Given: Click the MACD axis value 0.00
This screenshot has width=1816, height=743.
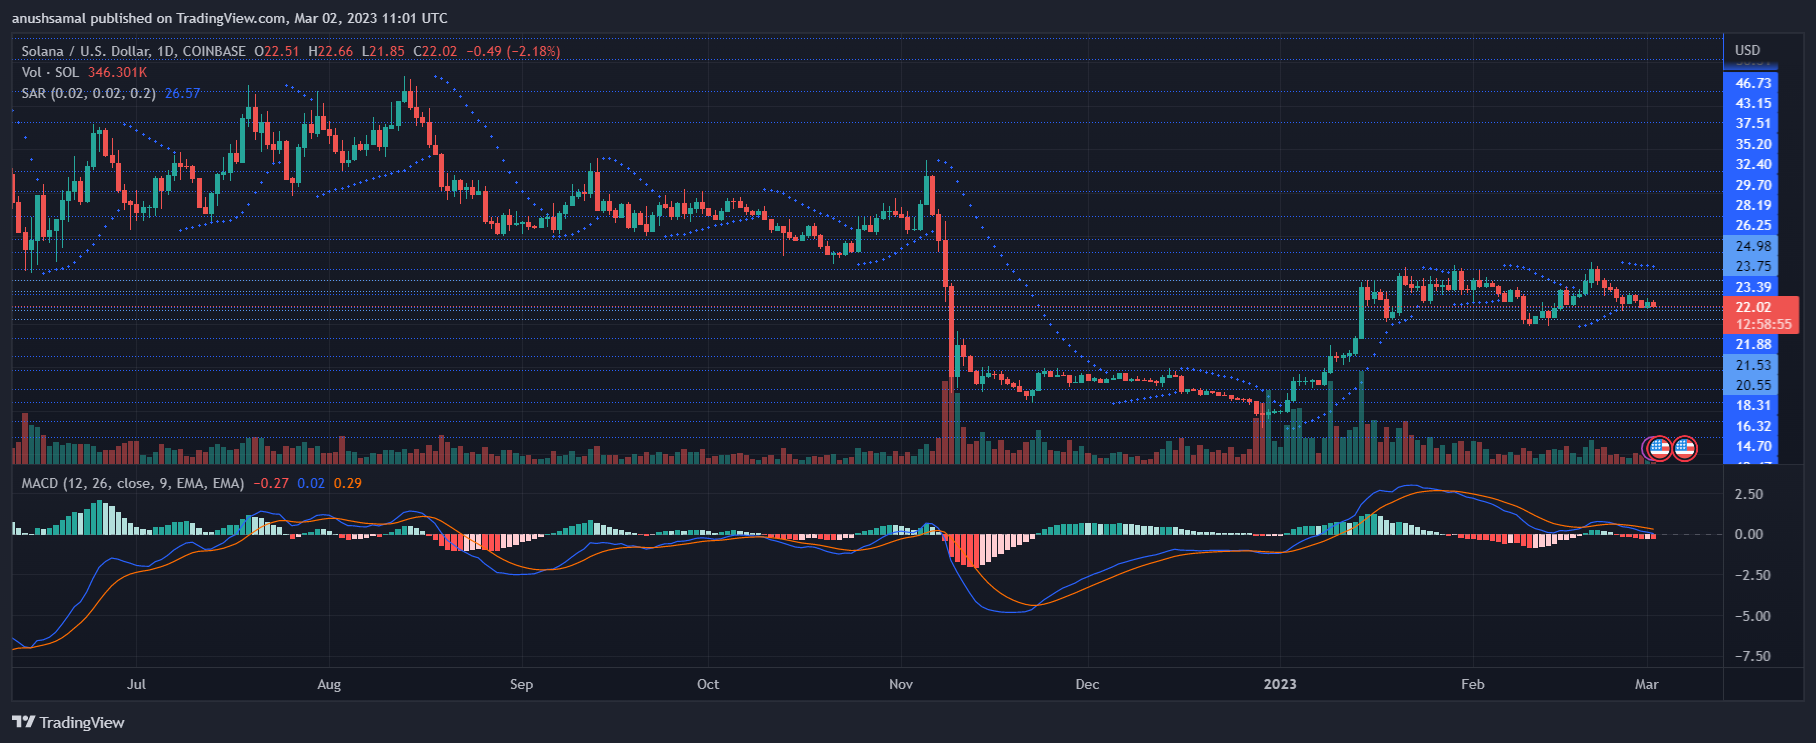Looking at the screenshot, I should 1748,534.
